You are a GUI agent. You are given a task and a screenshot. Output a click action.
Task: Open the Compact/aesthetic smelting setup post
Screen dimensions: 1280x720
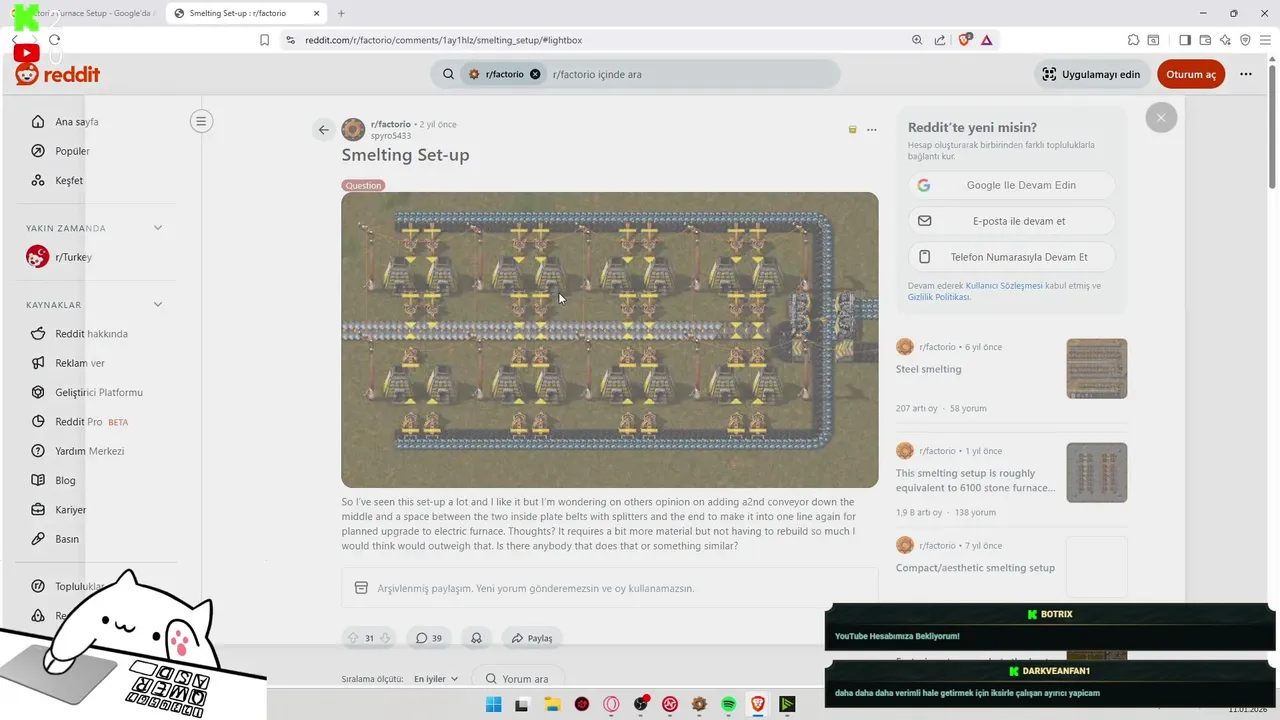coord(975,568)
